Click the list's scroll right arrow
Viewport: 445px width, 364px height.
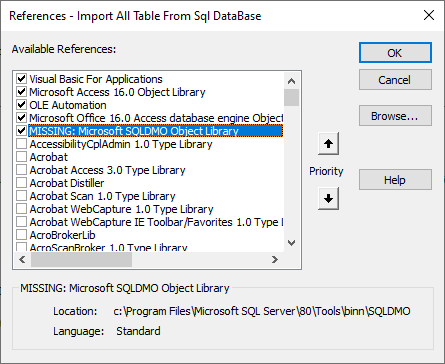[274, 259]
